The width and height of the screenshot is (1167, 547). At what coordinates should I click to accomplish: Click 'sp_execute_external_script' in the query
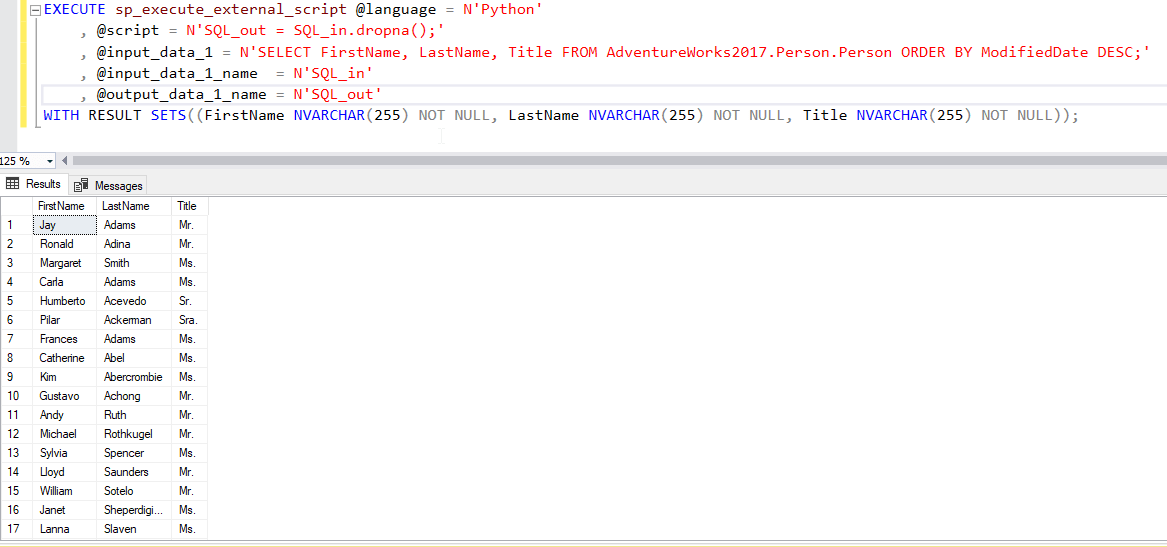[231, 10]
